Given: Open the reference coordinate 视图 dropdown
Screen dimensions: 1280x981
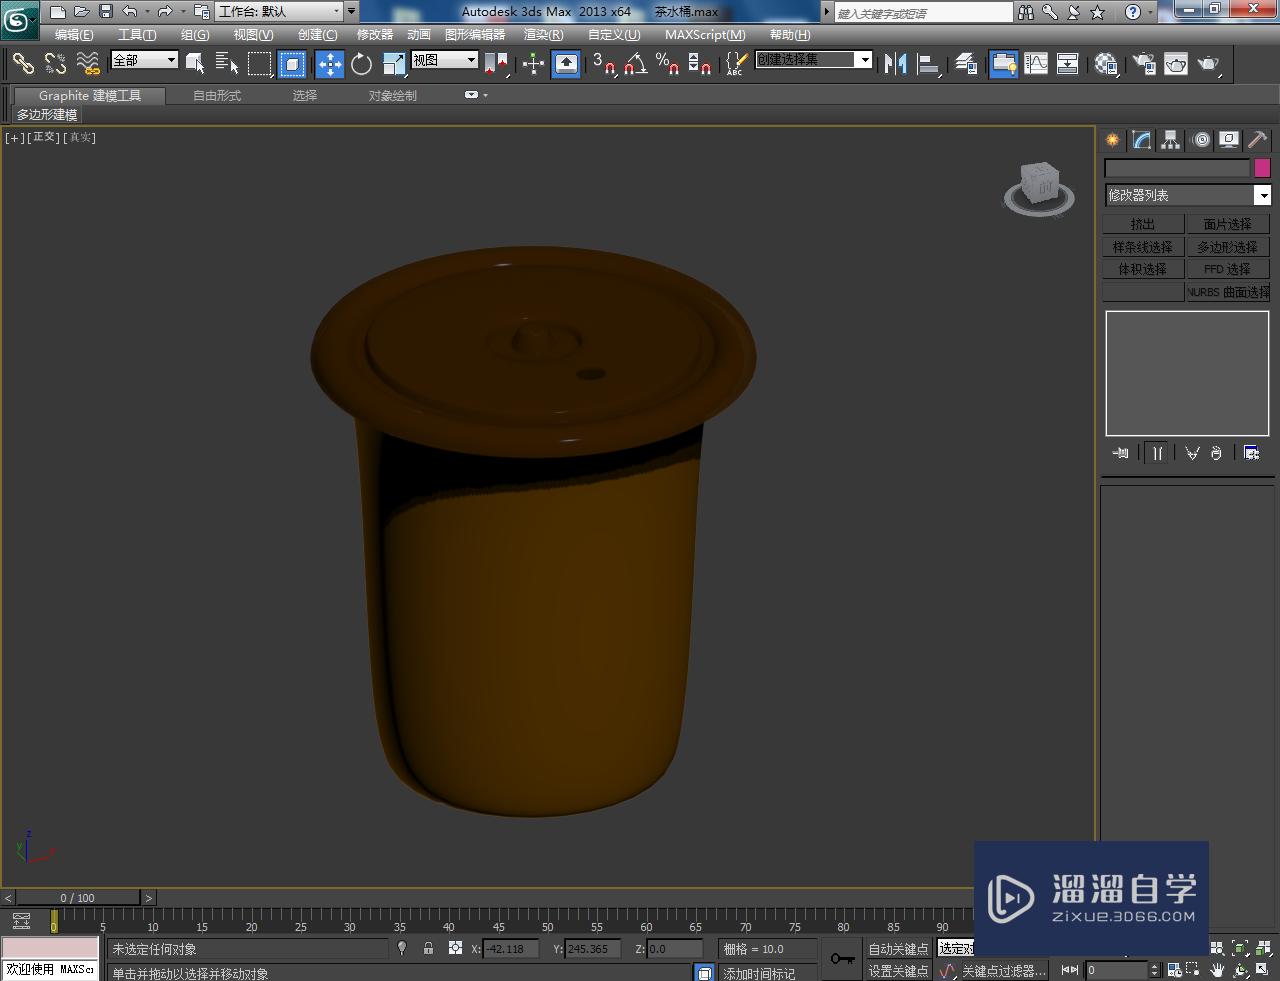Looking at the screenshot, I should pos(444,60).
